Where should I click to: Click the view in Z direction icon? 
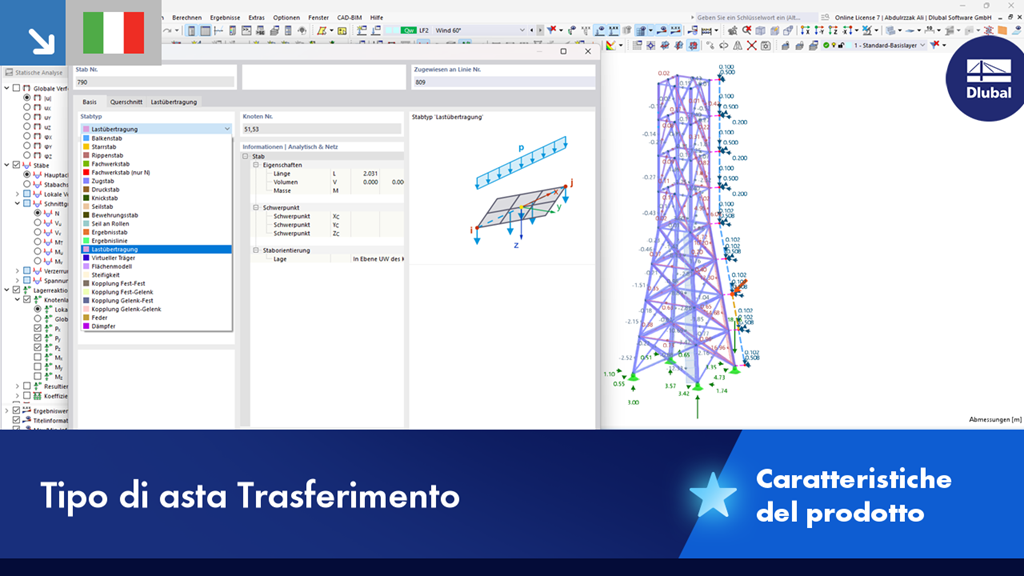coord(833,30)
